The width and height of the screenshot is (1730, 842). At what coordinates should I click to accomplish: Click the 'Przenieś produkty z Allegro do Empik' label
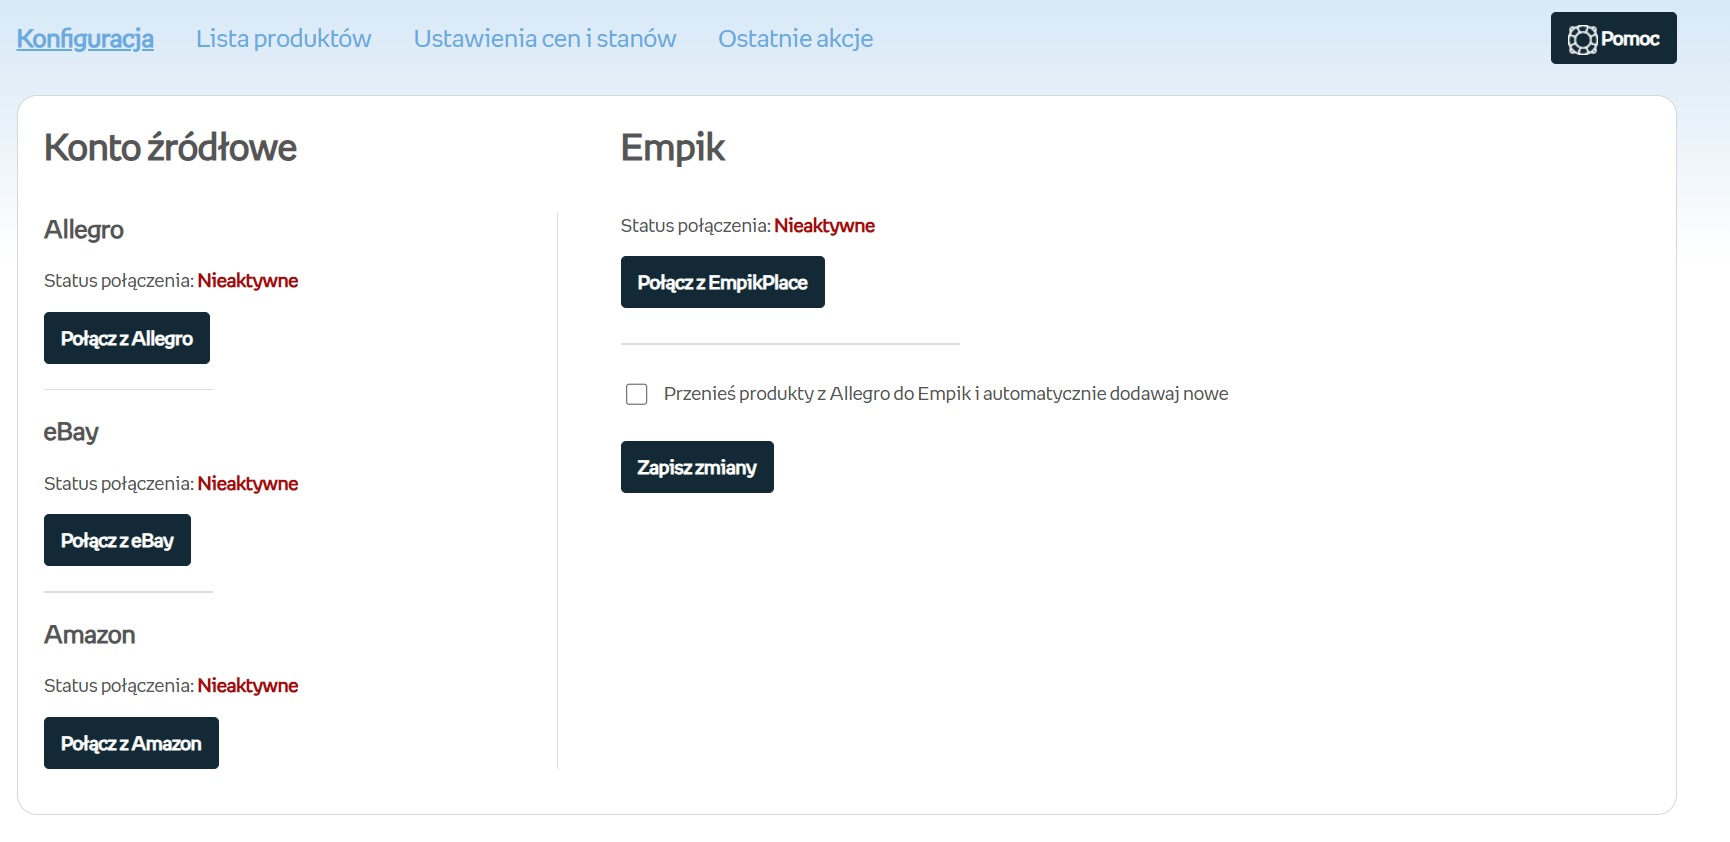(x=945, y=394)
